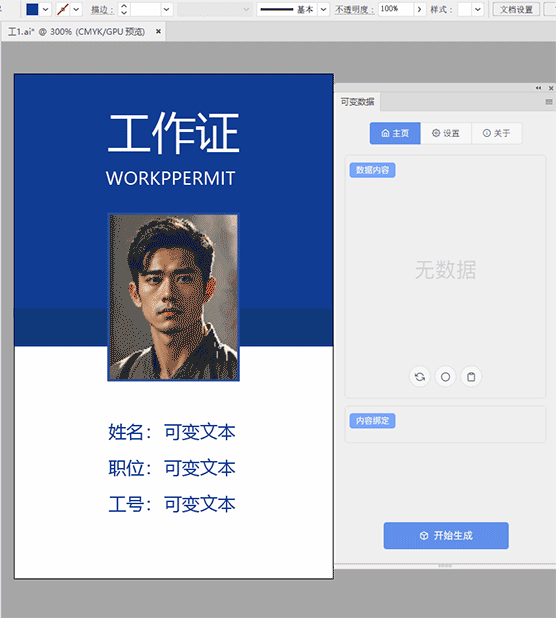Screen dimensions: 556x618
Task: Switch to the 关于 about tab
Action: tap(496, 133)
